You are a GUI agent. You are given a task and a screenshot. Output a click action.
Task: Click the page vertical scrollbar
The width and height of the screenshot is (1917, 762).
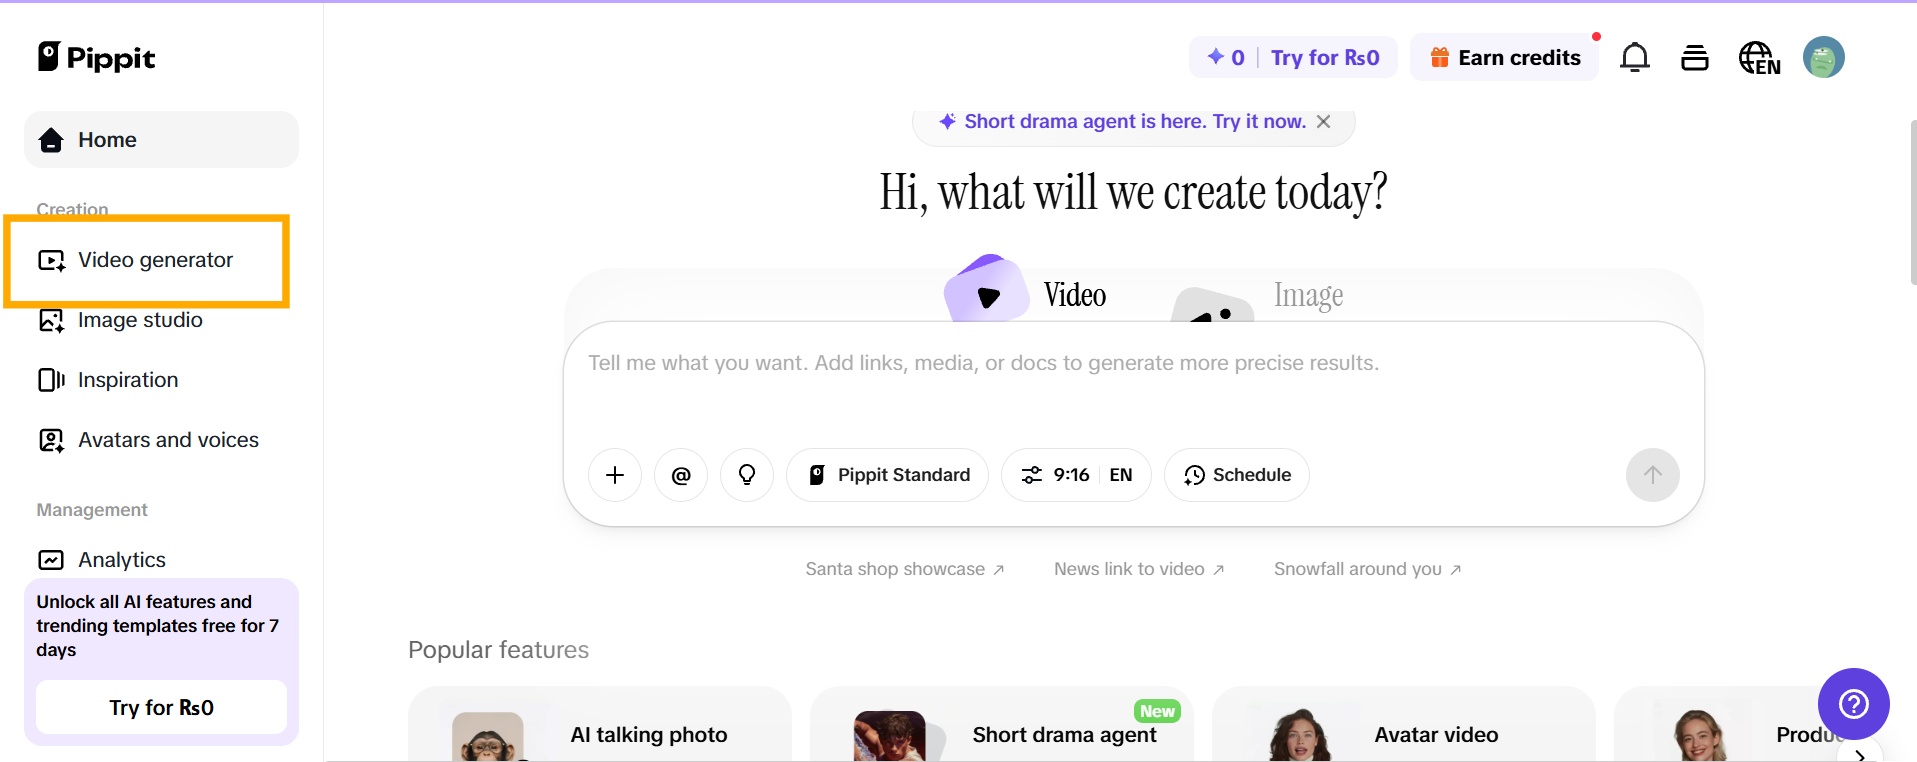click(1913, 202)
